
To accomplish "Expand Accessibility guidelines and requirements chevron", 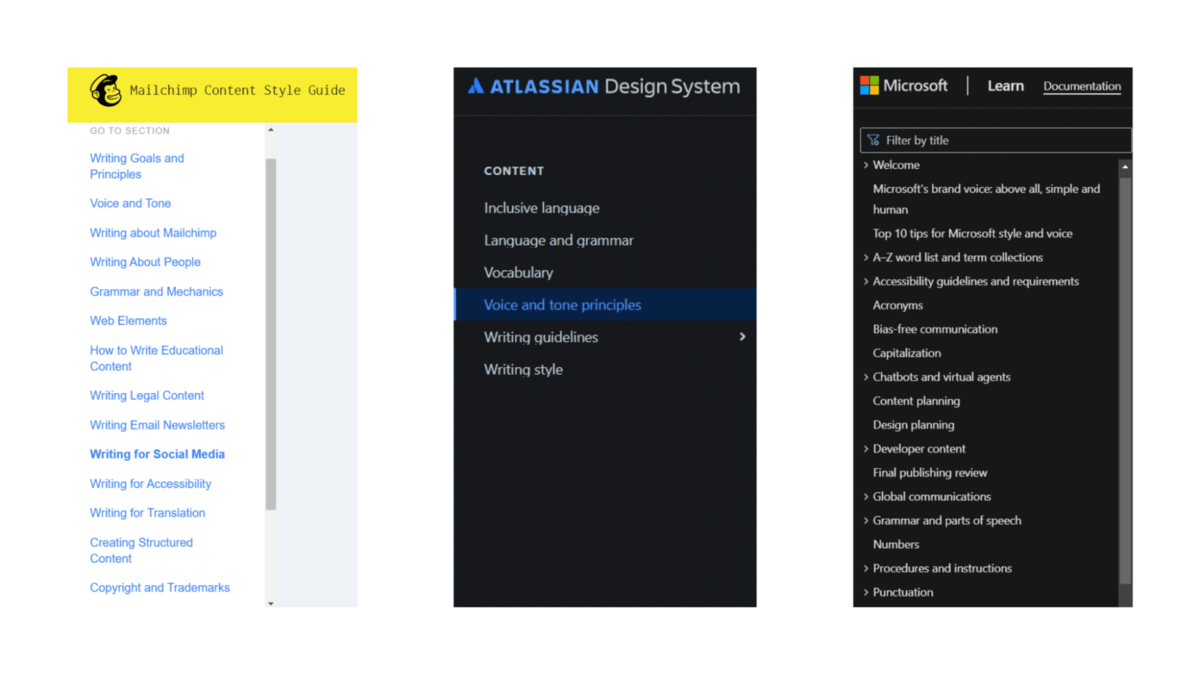I will tap(866, 281).
